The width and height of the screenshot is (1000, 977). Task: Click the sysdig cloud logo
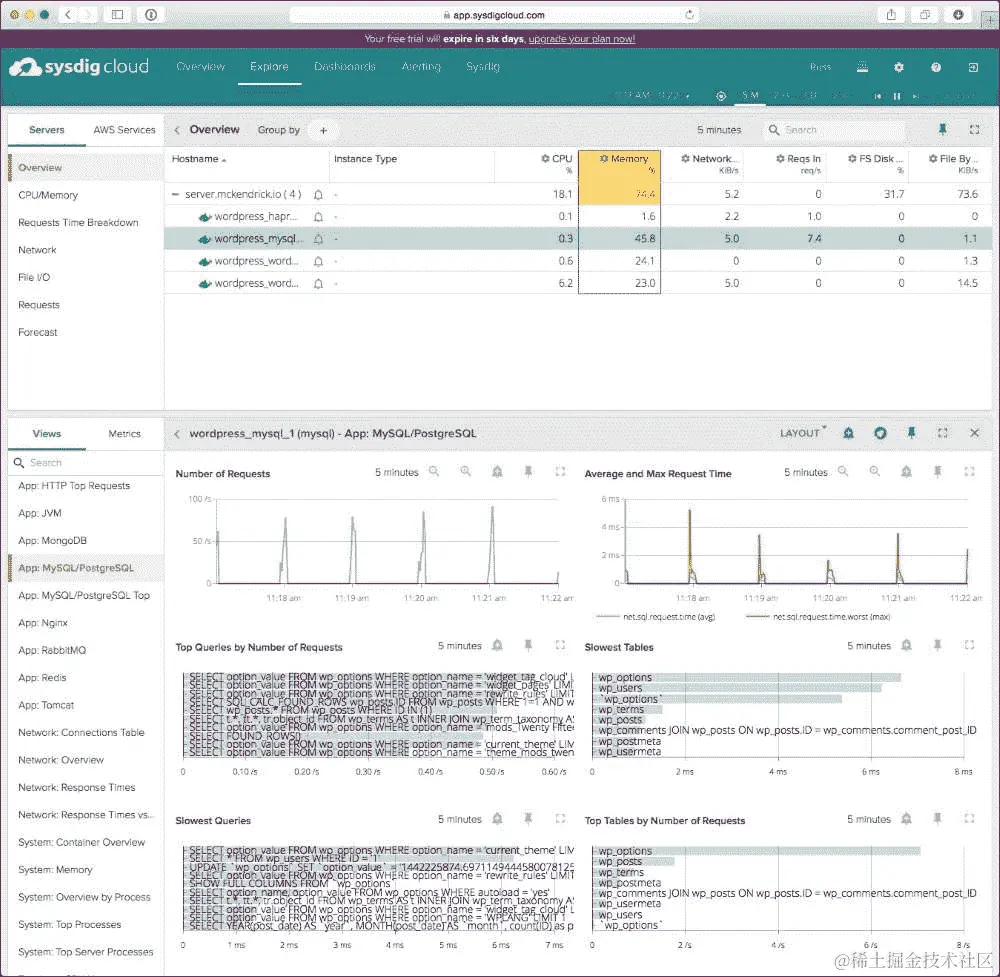click(79, 66)
